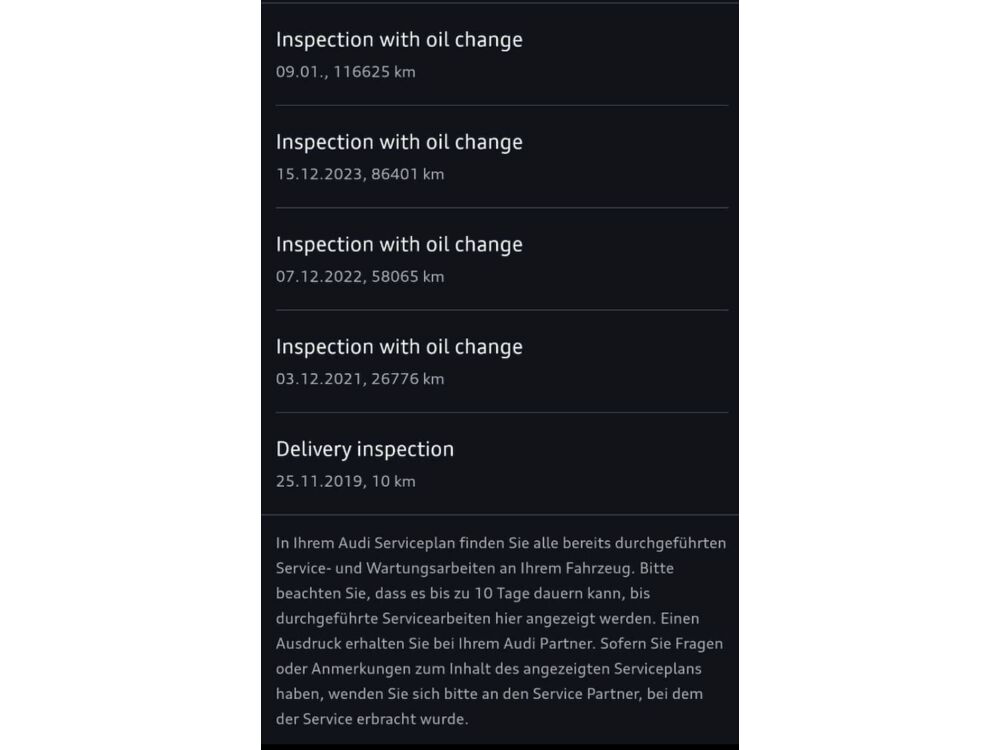Click the last line "der Service erbracht wurde"
This screenshot has height=750, width=1000.
pyautogui.click(x=372, y=718)
